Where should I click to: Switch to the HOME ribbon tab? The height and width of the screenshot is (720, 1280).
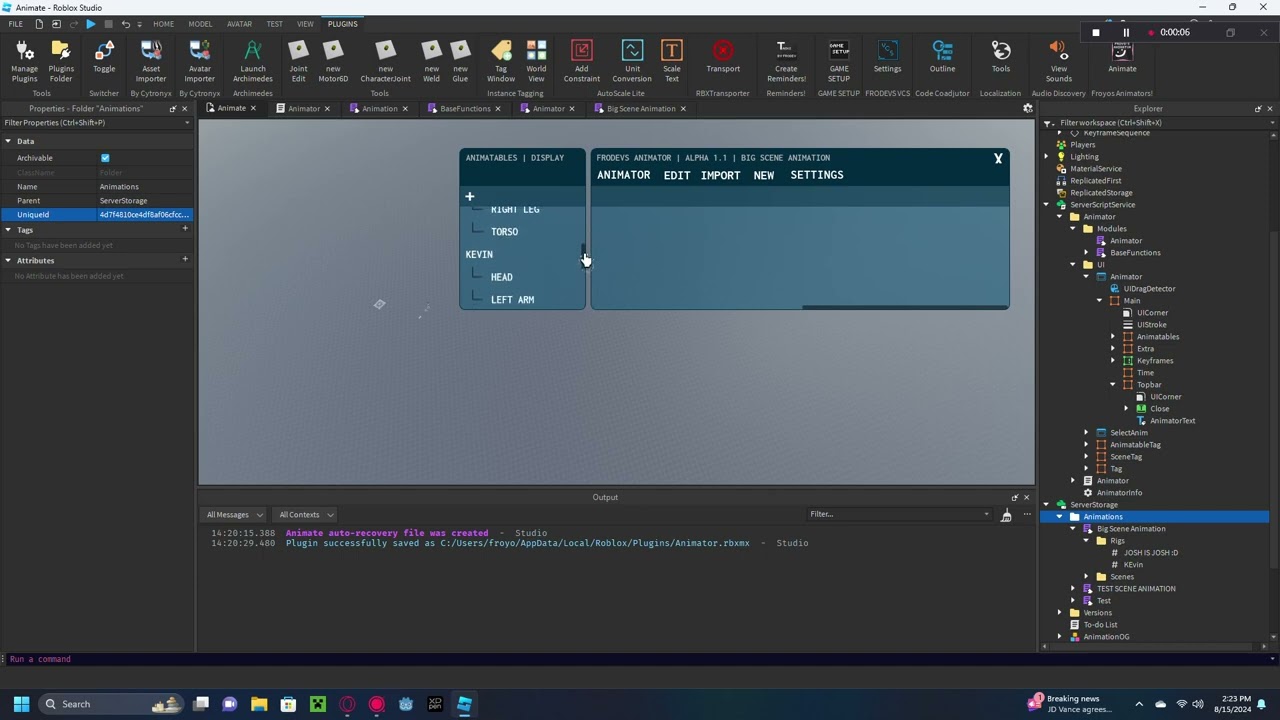[x=163, y=24]
